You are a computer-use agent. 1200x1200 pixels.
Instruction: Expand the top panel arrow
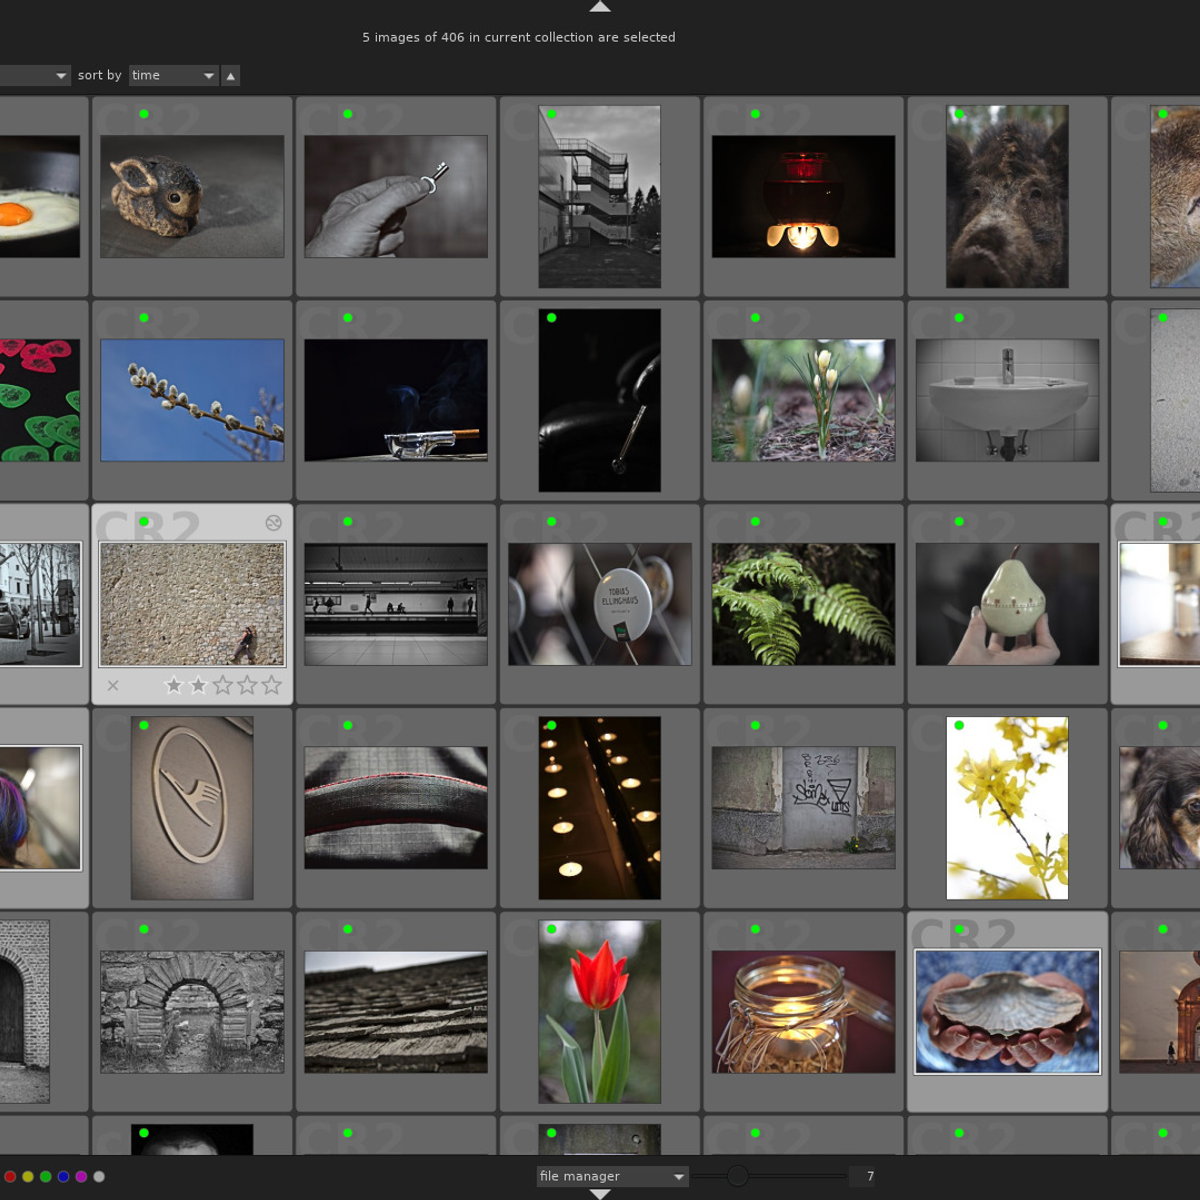tap(600, 6)
